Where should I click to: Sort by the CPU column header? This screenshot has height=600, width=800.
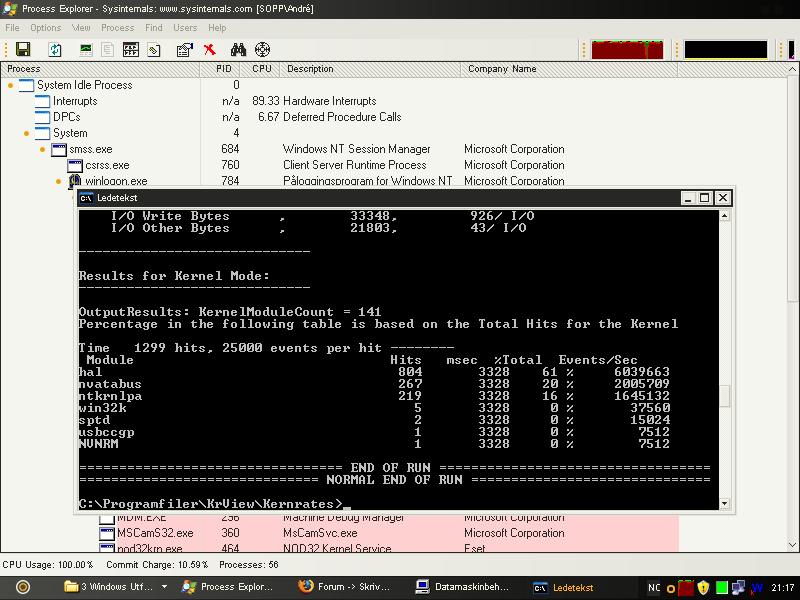[262, 69]
